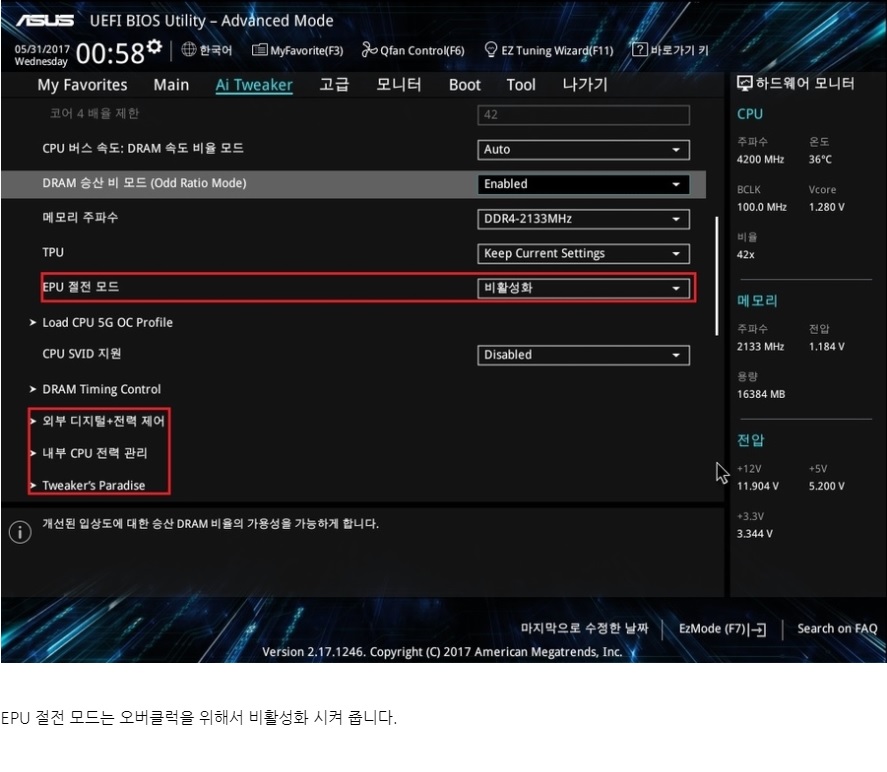Select DRAM 승산 비 모드 (Odd Ratio Mode) row label
887x772 pixels.
144,183
